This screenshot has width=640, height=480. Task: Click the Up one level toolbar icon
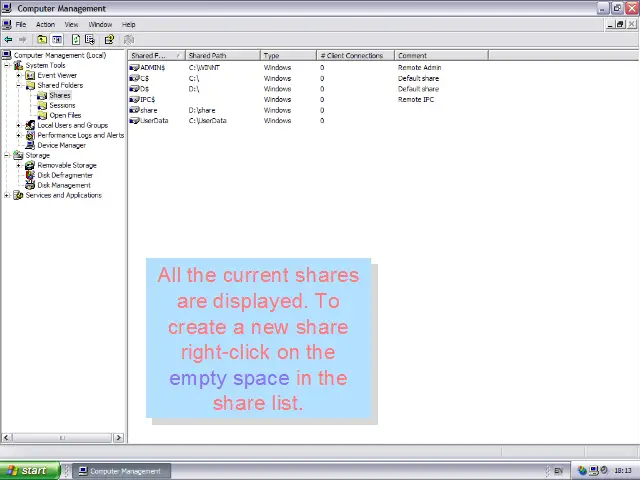tap(41, 40)
